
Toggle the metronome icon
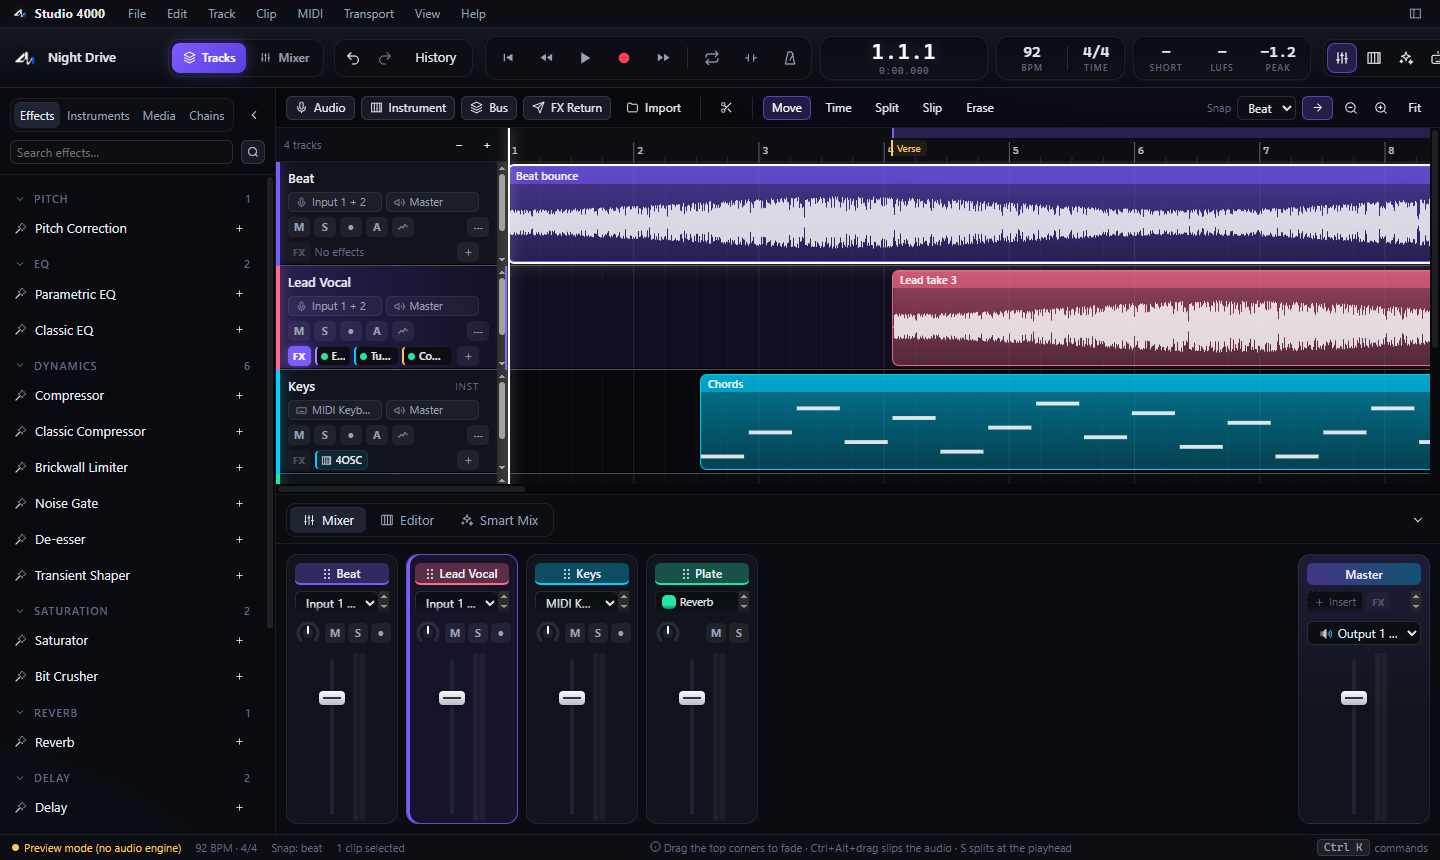click(x=790, y=58)
